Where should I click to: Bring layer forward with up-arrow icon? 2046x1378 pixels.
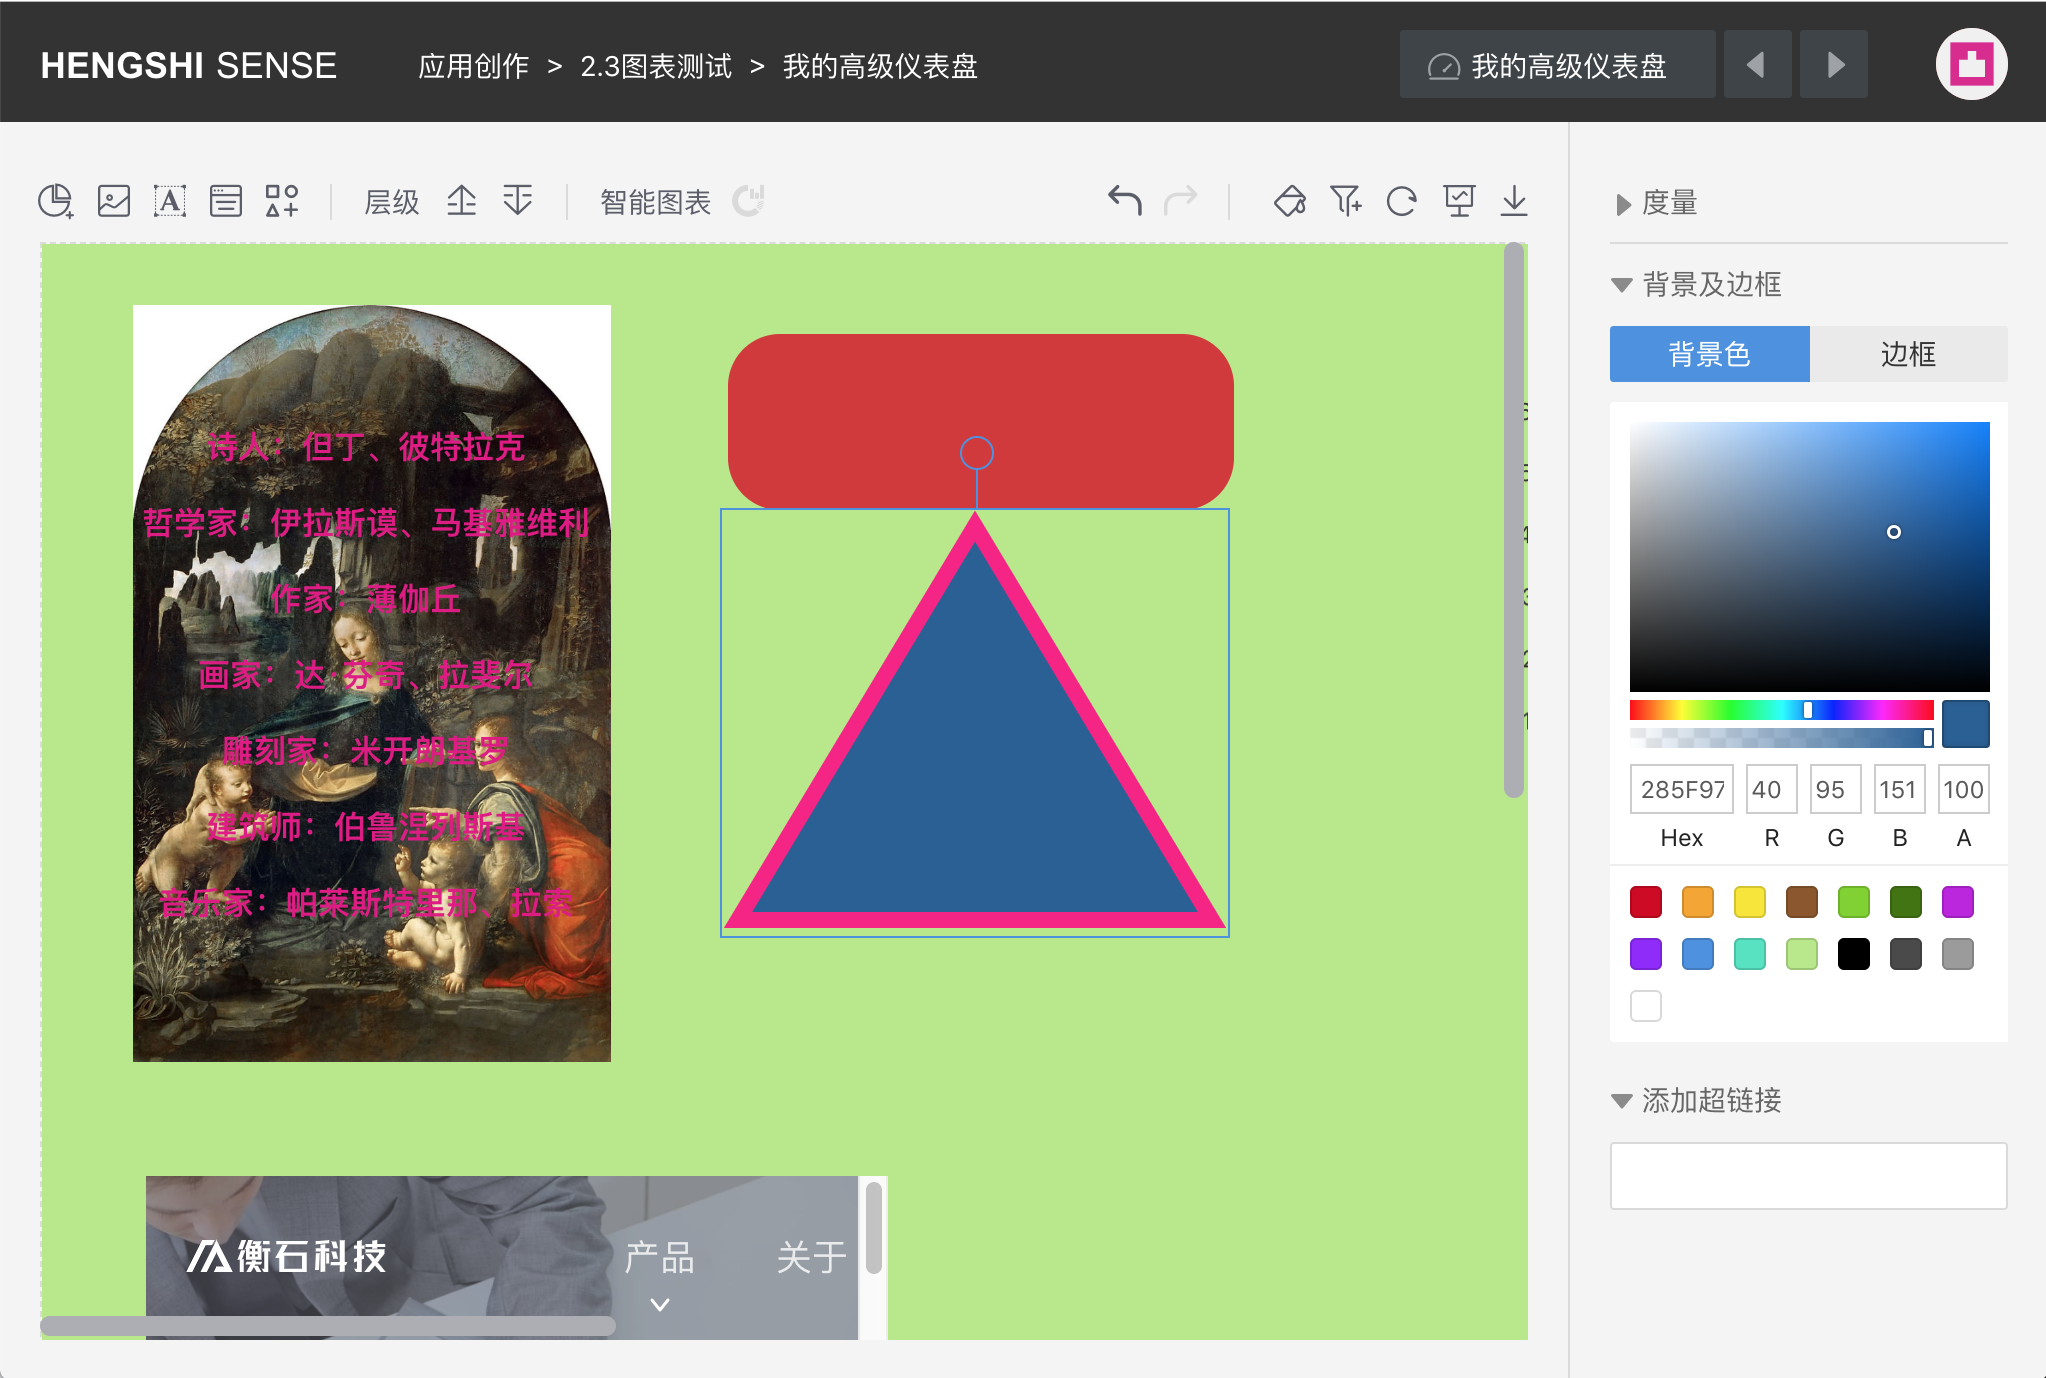tap(461, 201)
